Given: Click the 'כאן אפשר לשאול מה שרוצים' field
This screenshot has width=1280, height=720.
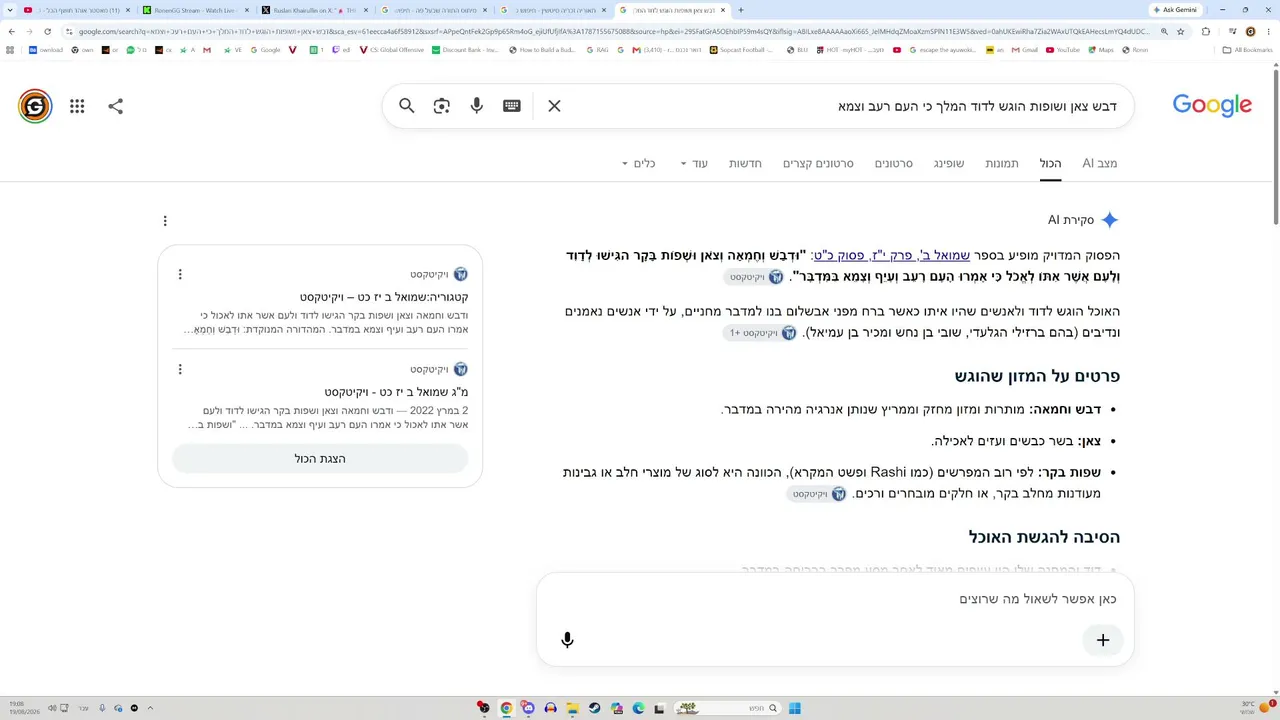Looking at the screenshot, I should (835, 599).
